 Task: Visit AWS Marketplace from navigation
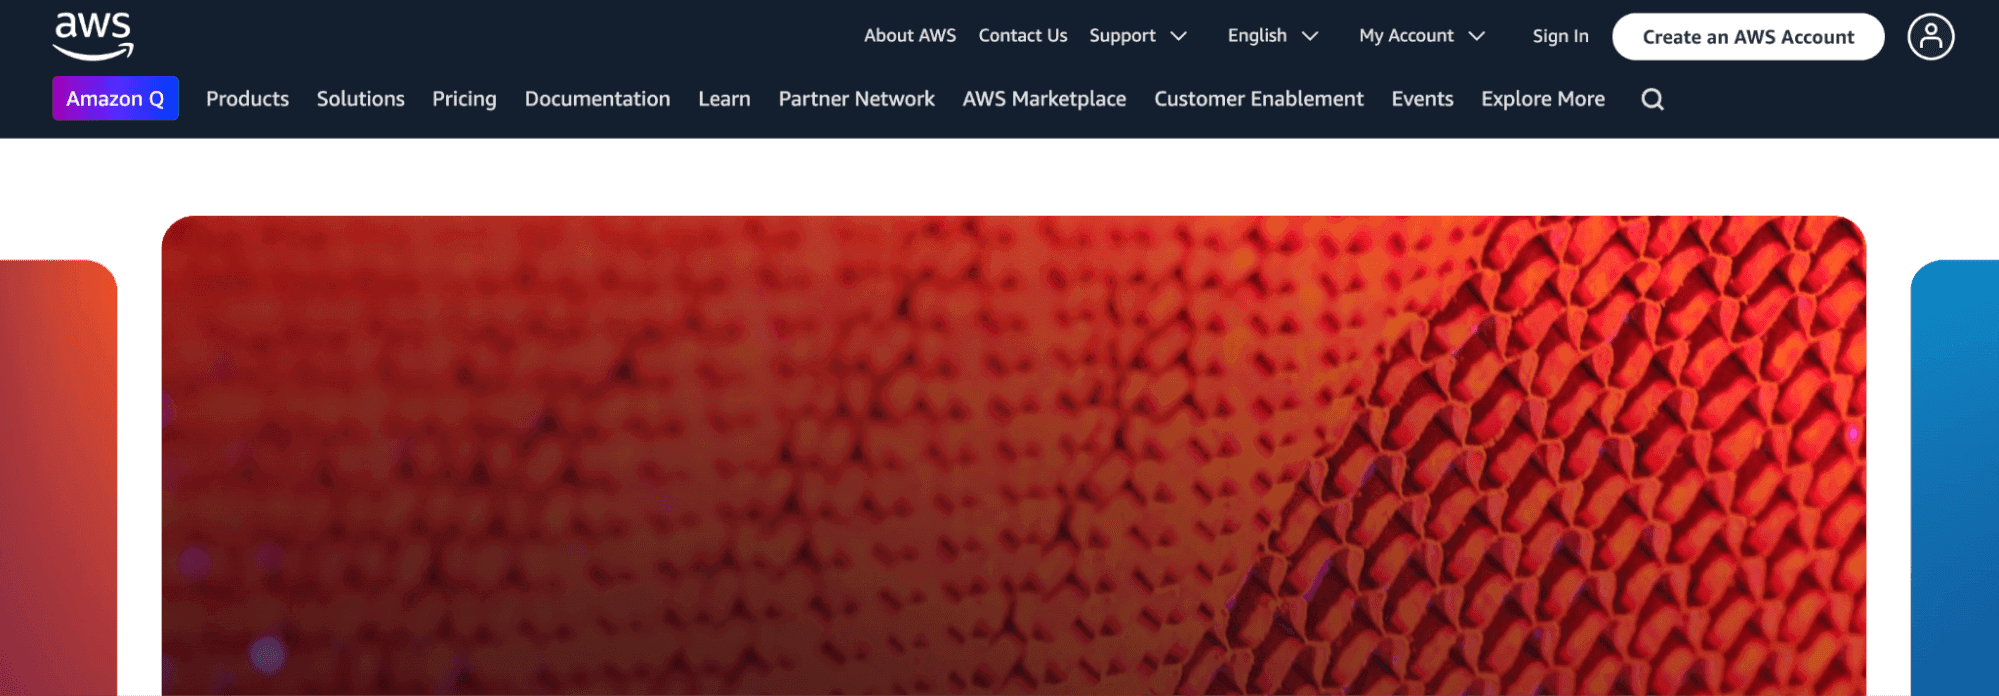[1044, 99]
